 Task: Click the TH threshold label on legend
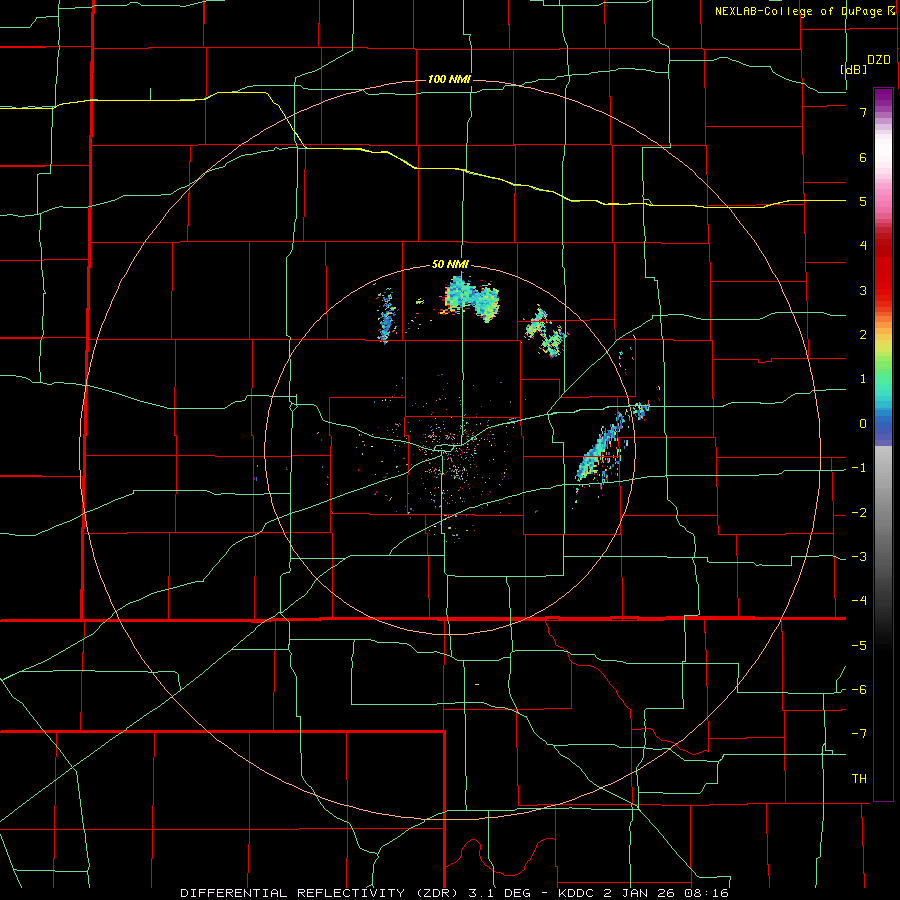point(859,779)
